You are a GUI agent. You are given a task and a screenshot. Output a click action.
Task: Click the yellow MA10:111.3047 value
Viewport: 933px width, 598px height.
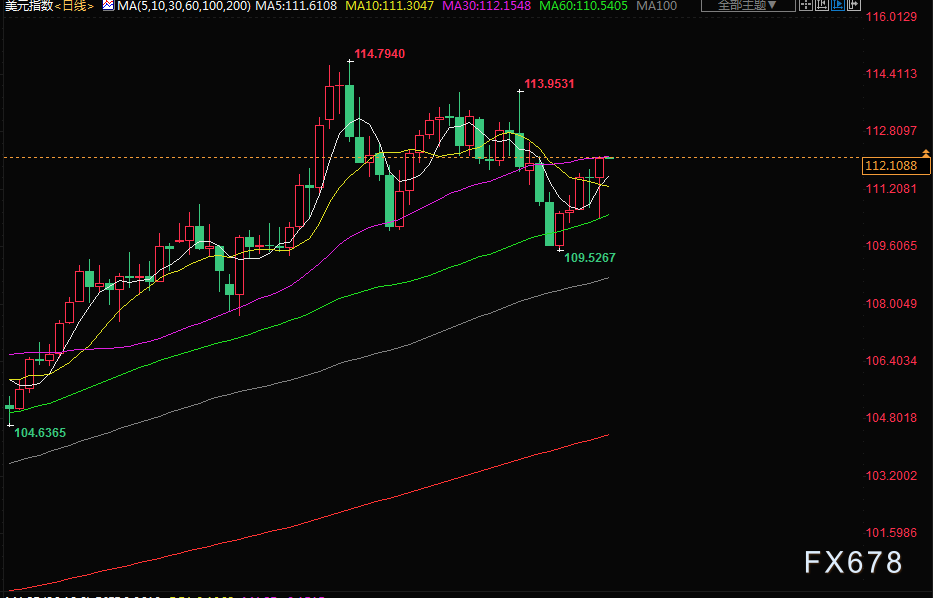click(x=390, y=6)
